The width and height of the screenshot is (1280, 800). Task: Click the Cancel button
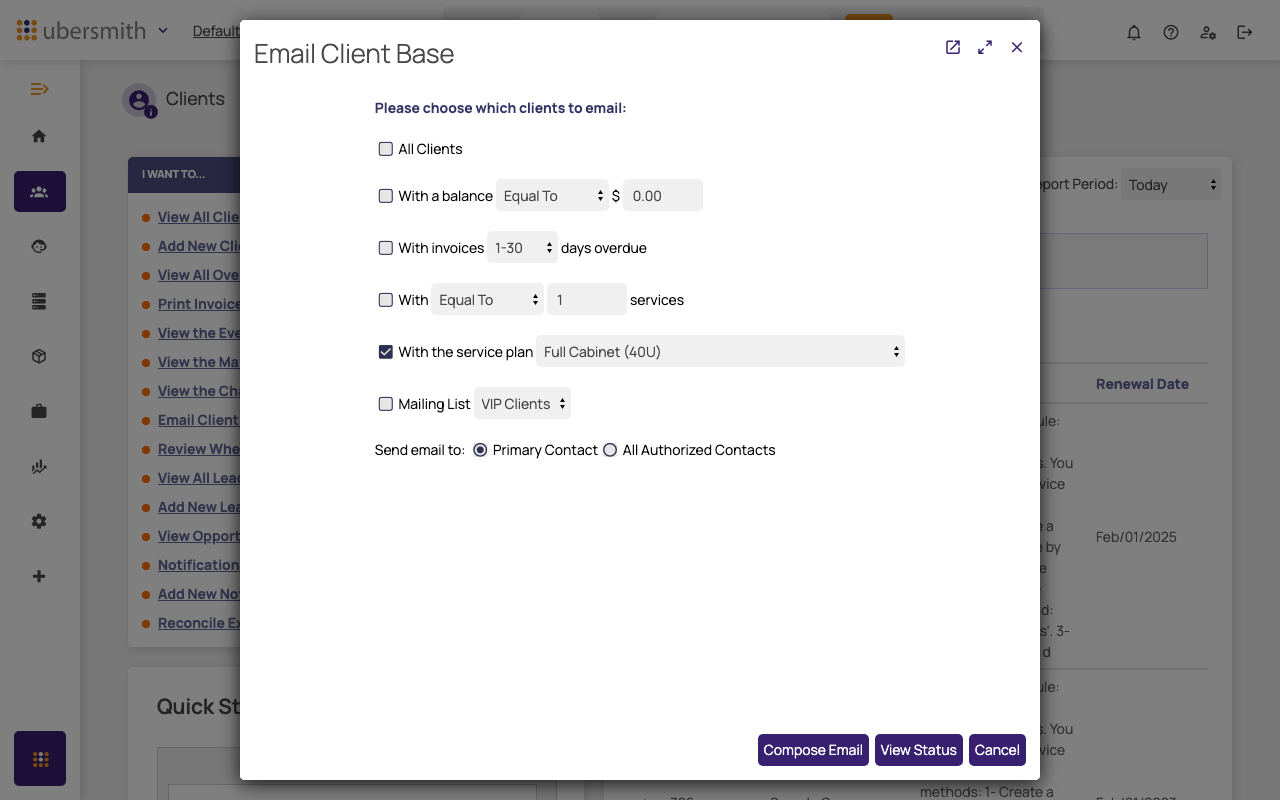pos(997,750)
